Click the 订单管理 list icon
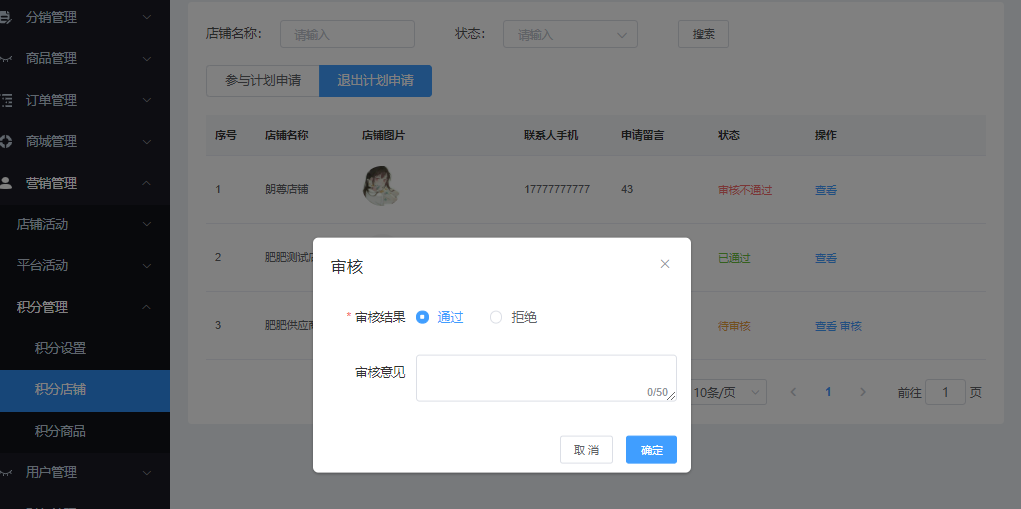 (6, 100)
